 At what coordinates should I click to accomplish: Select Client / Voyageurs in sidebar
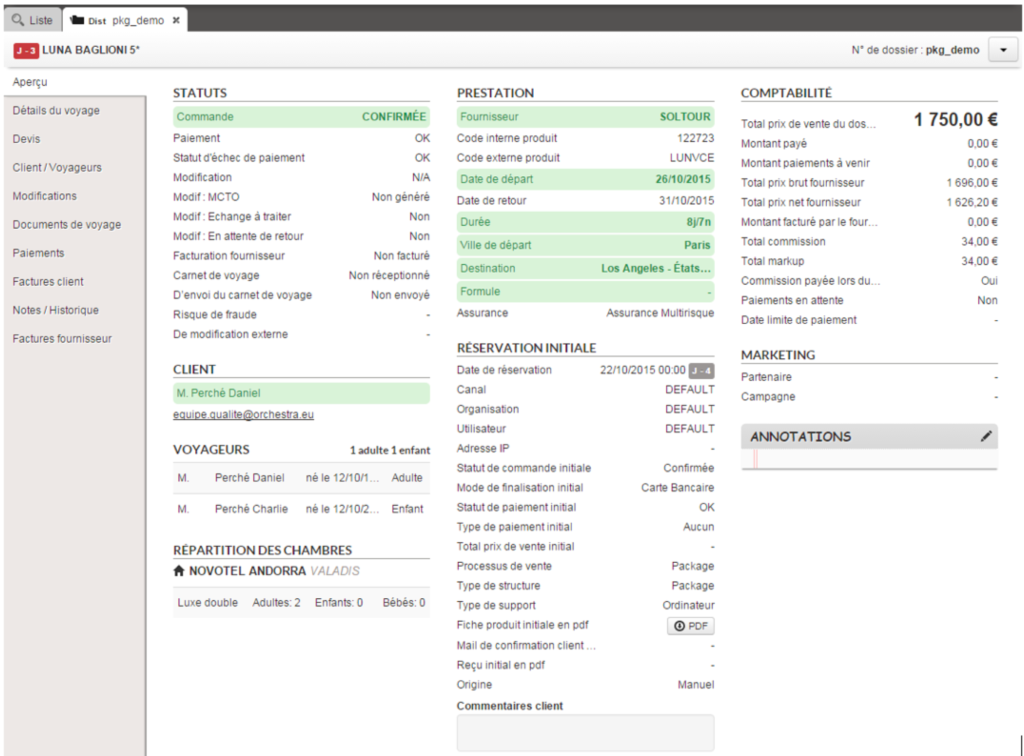point(57,168)
